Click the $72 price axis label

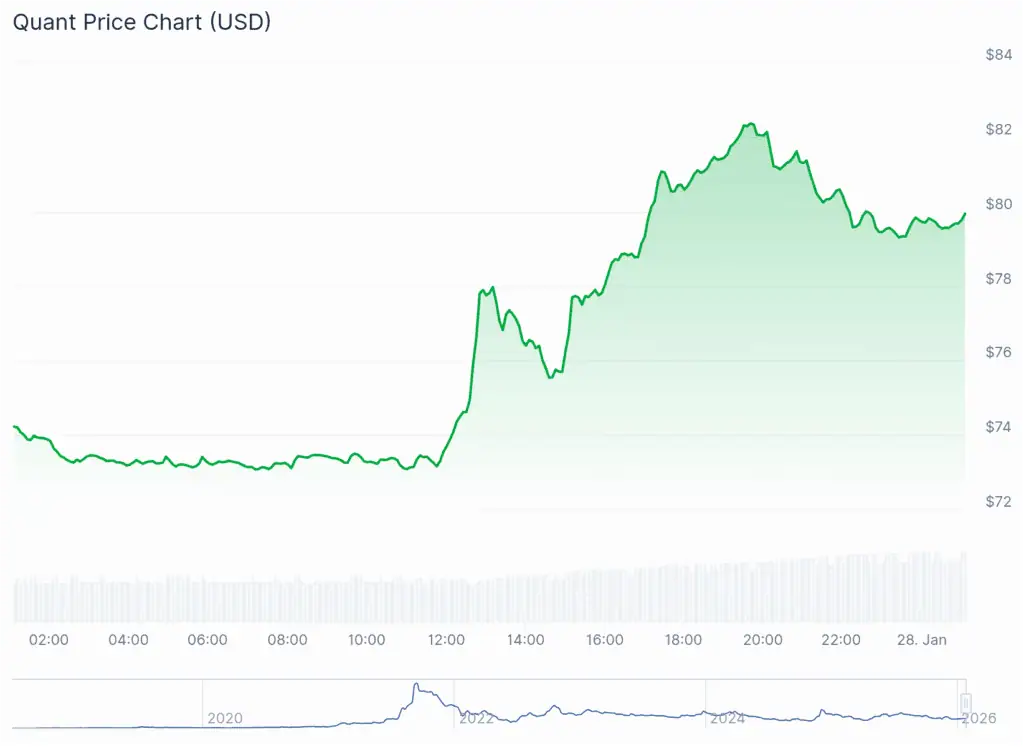click(x=998, y=501)
